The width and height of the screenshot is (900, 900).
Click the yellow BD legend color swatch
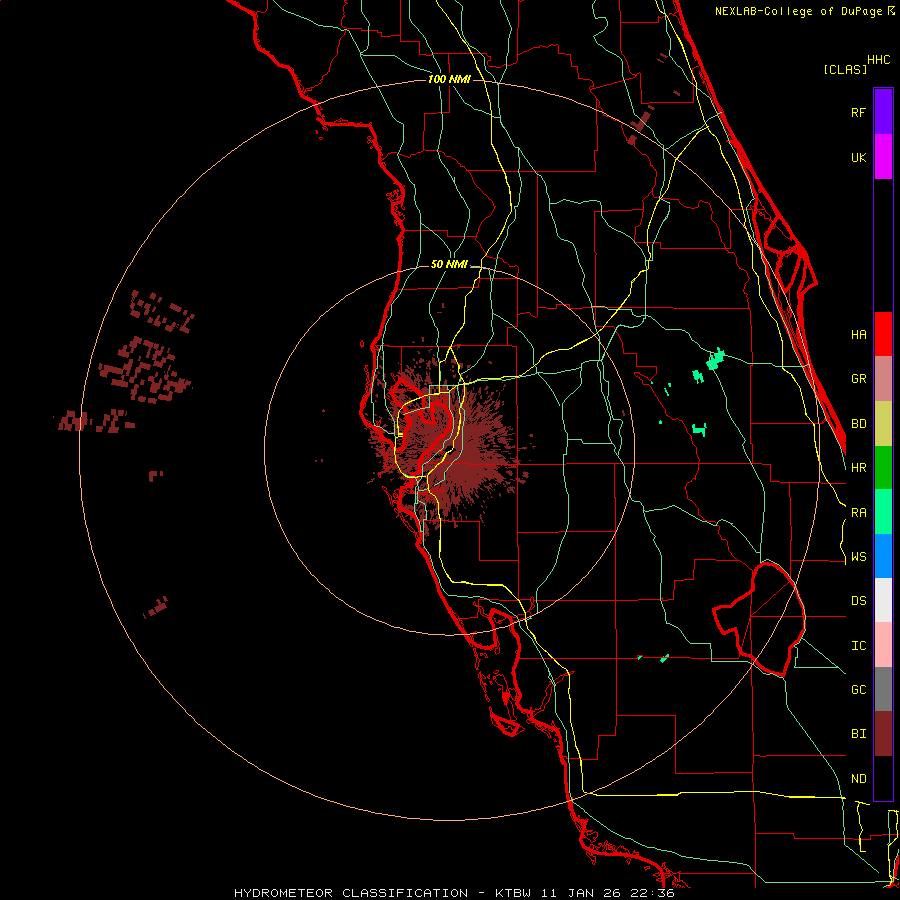coord(883,424)
